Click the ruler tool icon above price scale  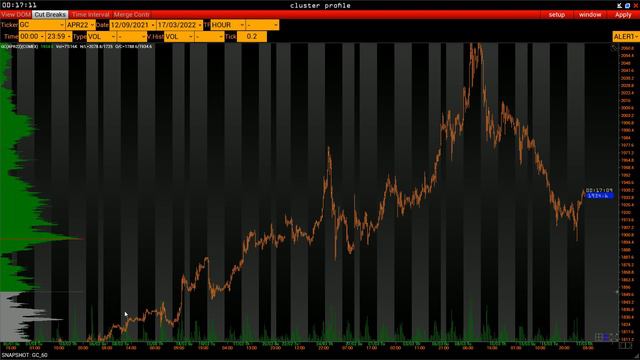pyautogui.click(x=613, y=48)
